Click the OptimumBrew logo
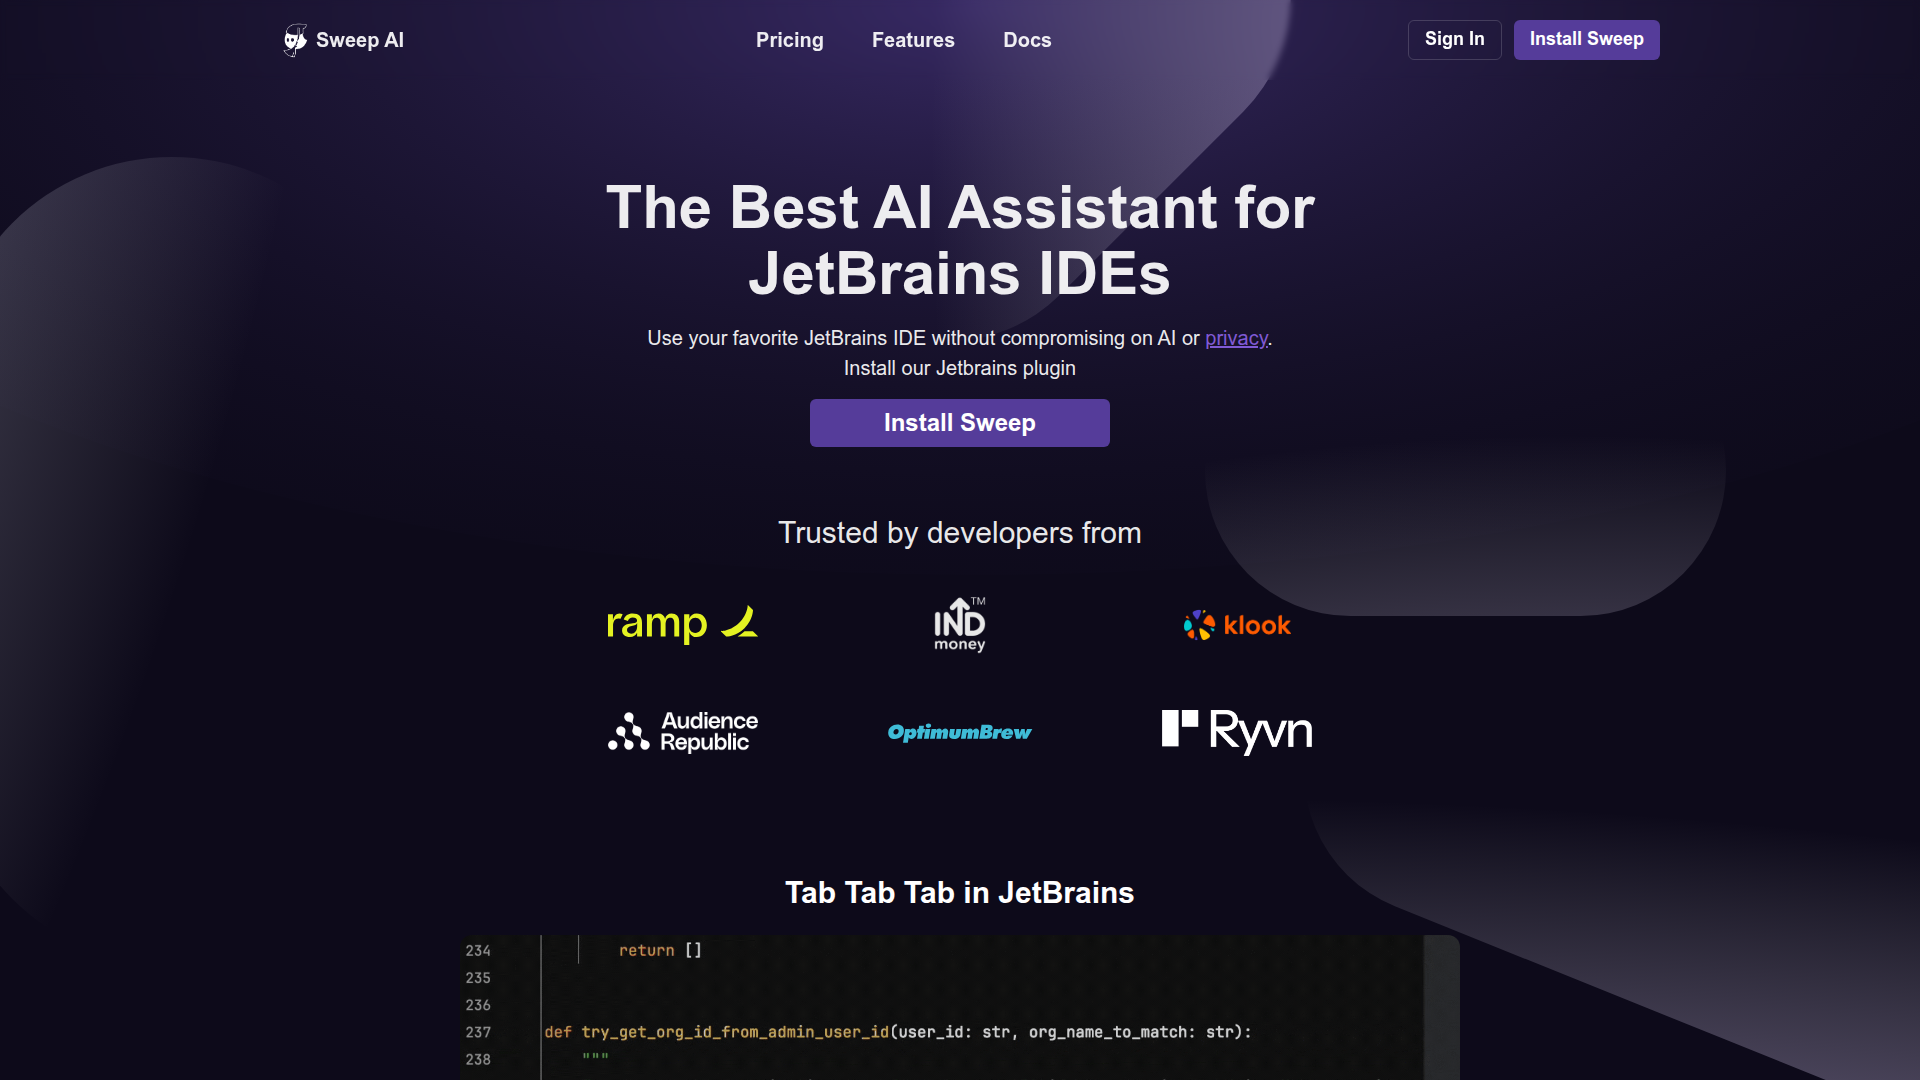 pyautogui.click(x=959, y=732)
